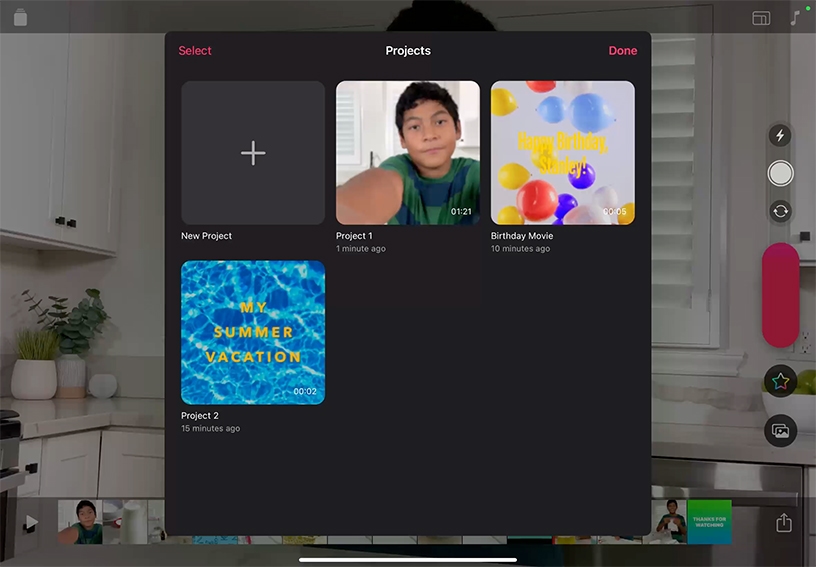Tap the share icon
Screen dimensions: 816x567
tap(784, 523)
